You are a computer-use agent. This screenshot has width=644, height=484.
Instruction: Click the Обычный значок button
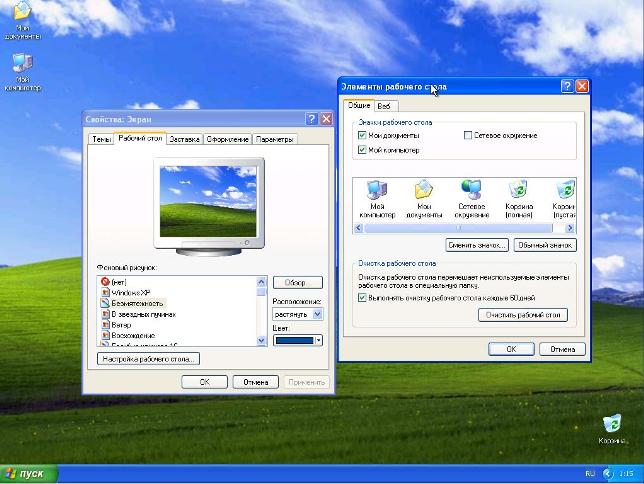coord(545,245)
